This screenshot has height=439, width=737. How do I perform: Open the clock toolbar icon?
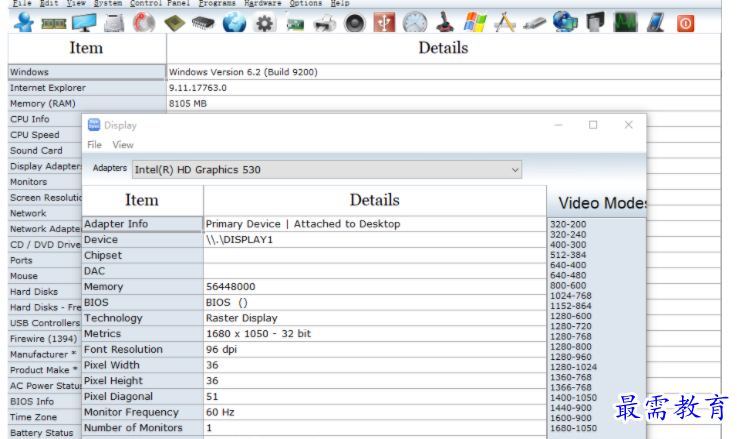[x=415, y=23]
